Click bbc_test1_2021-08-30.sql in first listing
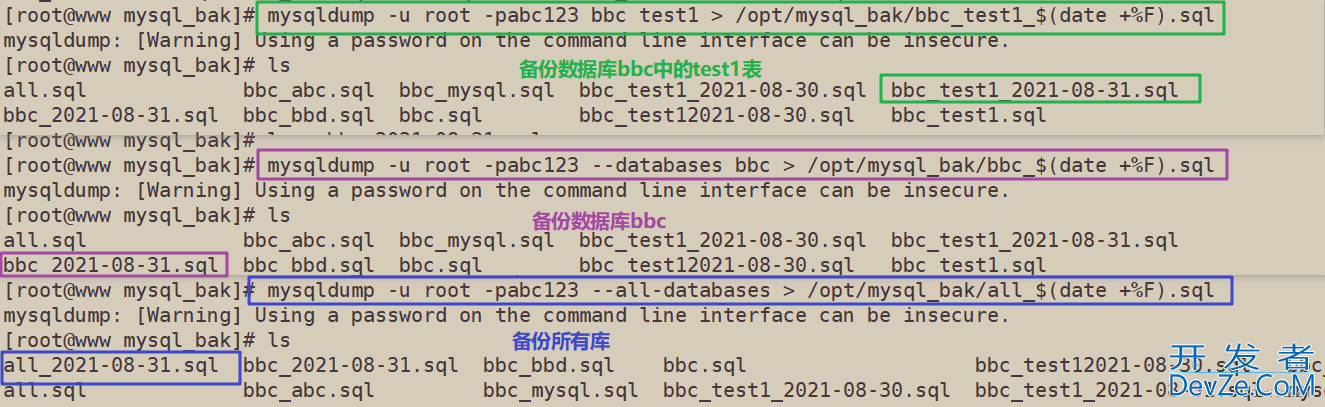Screen dimensions: 1325x407 (x=723, y=91)
